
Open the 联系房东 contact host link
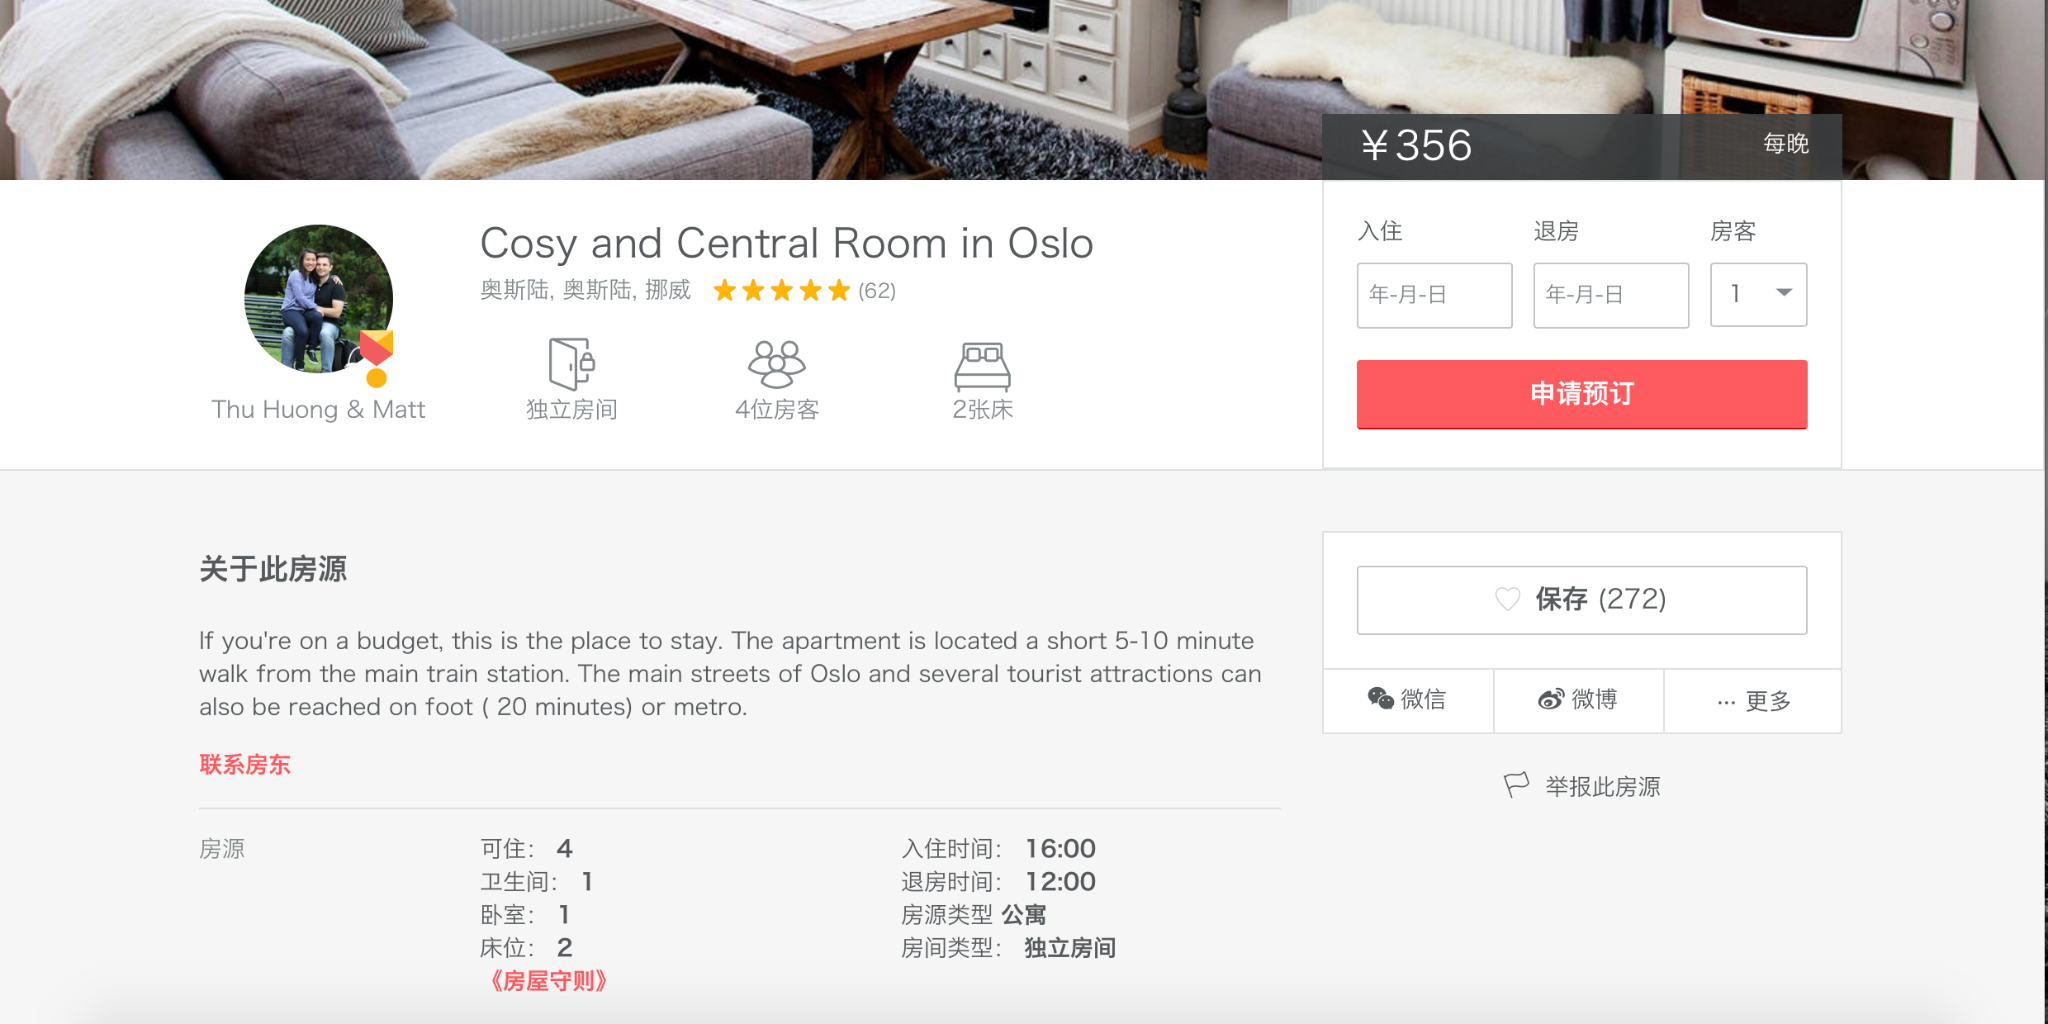coord(245,765)
